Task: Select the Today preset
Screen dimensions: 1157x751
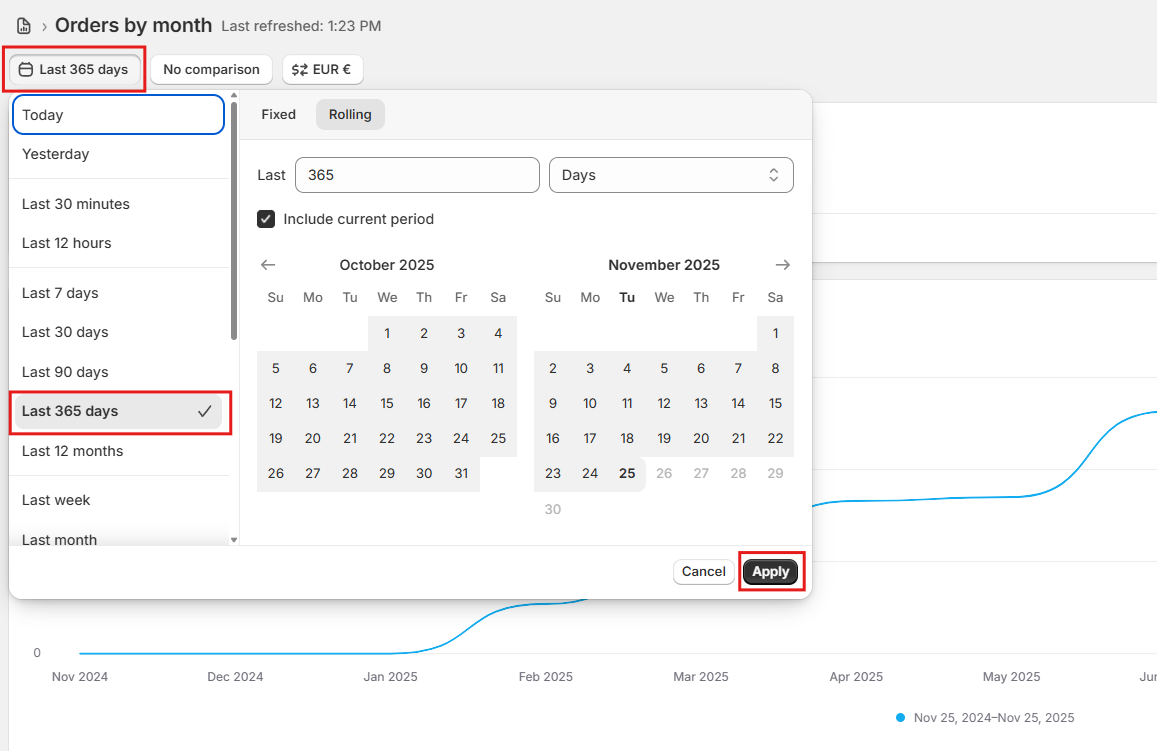Action: (118, 114)
